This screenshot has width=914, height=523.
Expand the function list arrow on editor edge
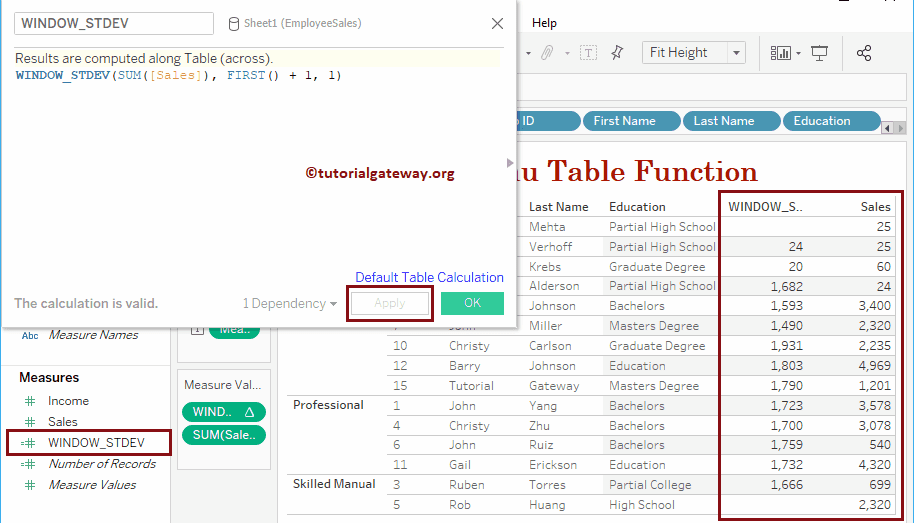(510, 163)
